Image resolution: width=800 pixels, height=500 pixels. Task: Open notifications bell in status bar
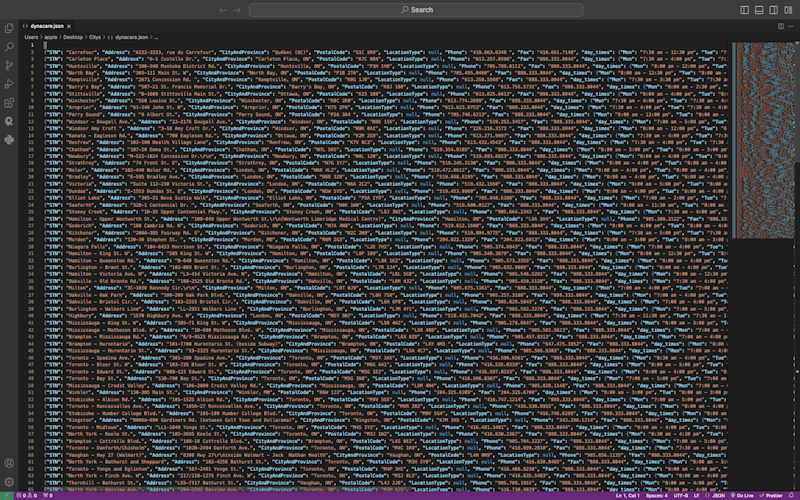[x=792, y=495]
